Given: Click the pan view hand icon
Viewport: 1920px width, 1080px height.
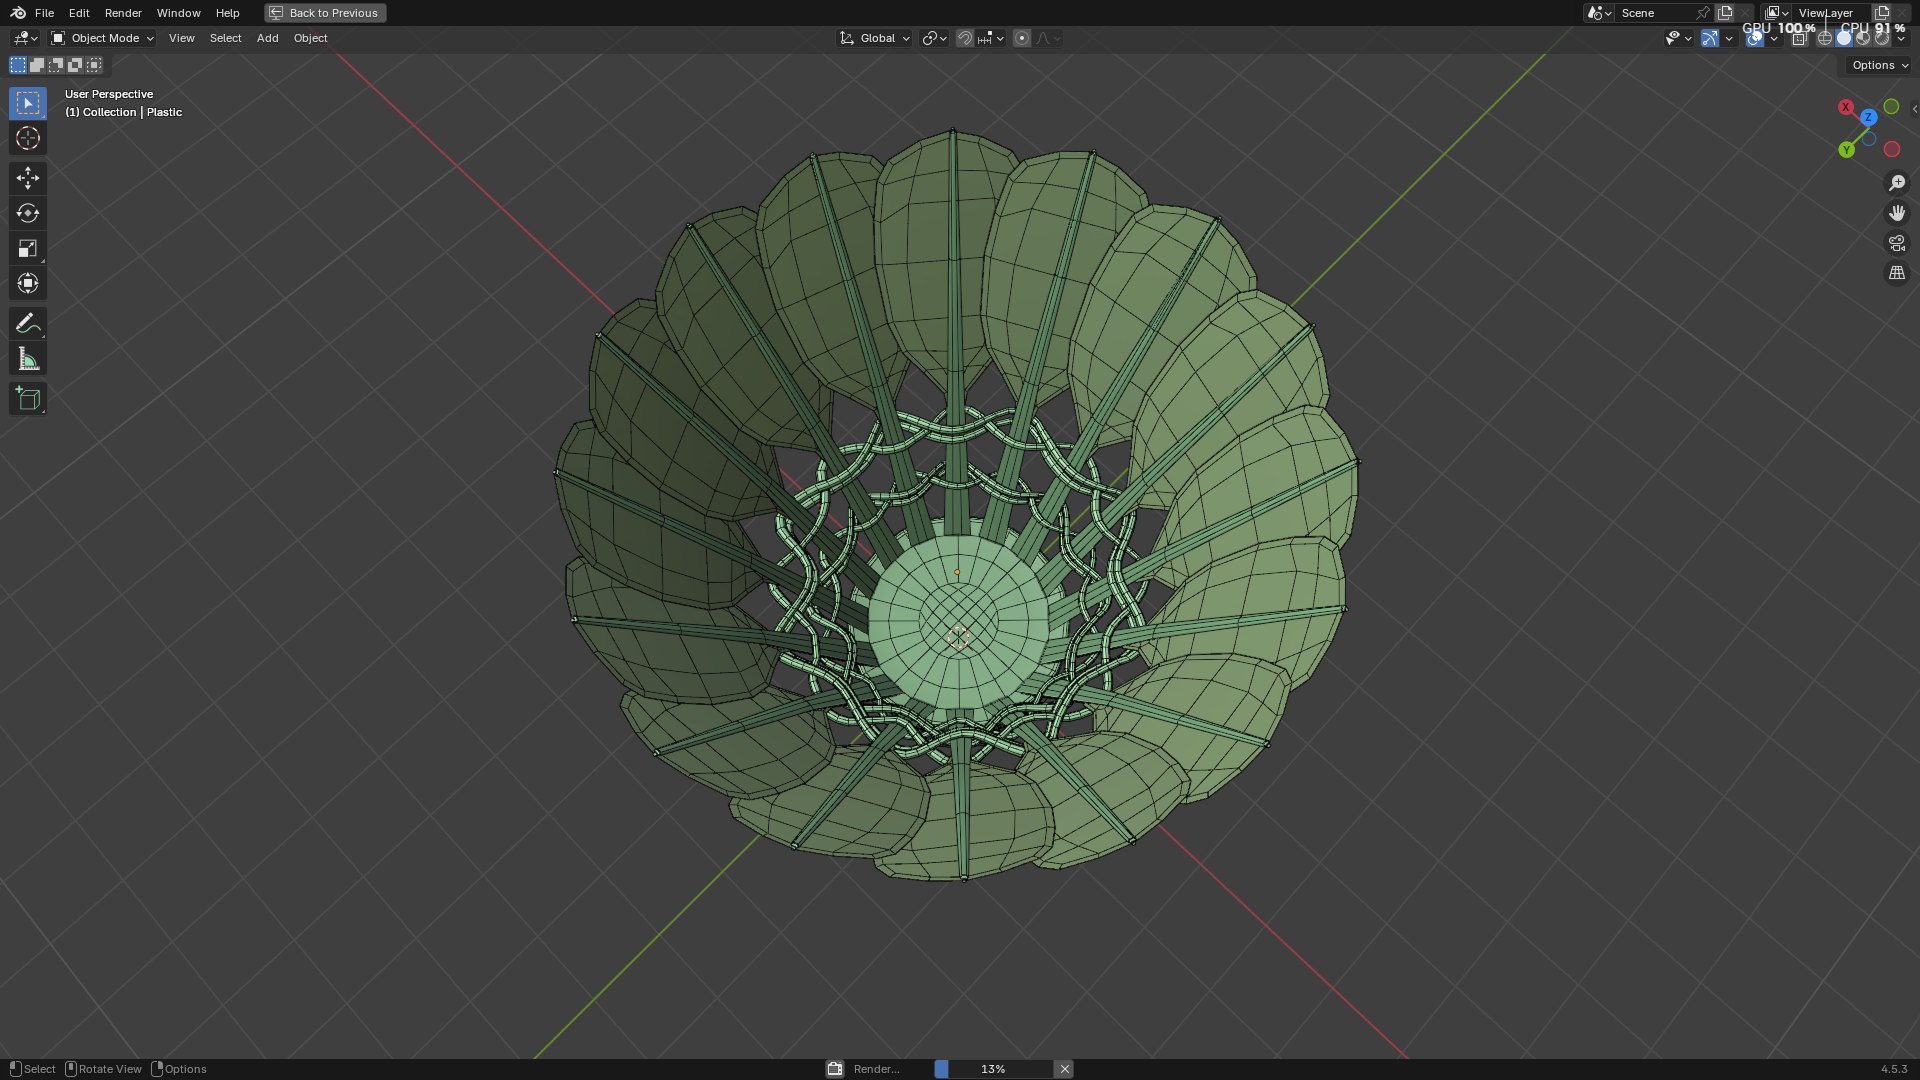Looking at the screenshot, I should [x=1897, y=213].
